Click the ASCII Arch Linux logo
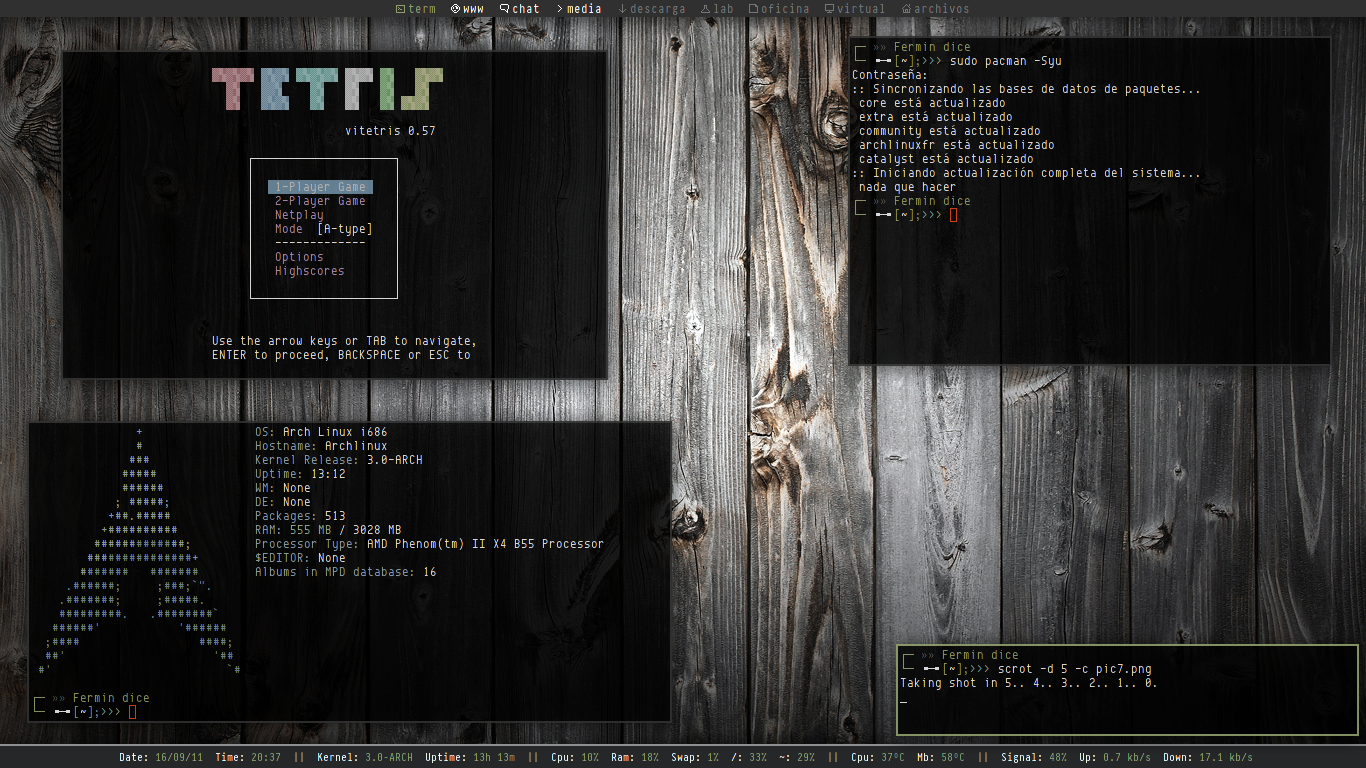The image size is (1366, 768). pos(139,551)
